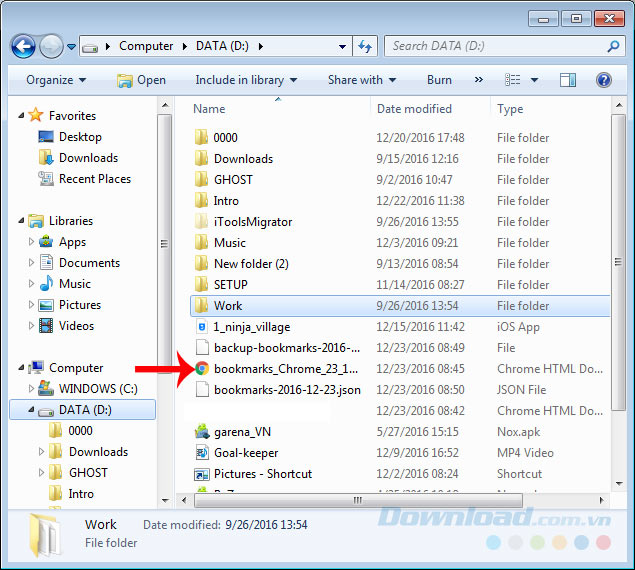
Task: Select the Chrome bookmarks HTML file icon
Action: [x=202, y=369]
